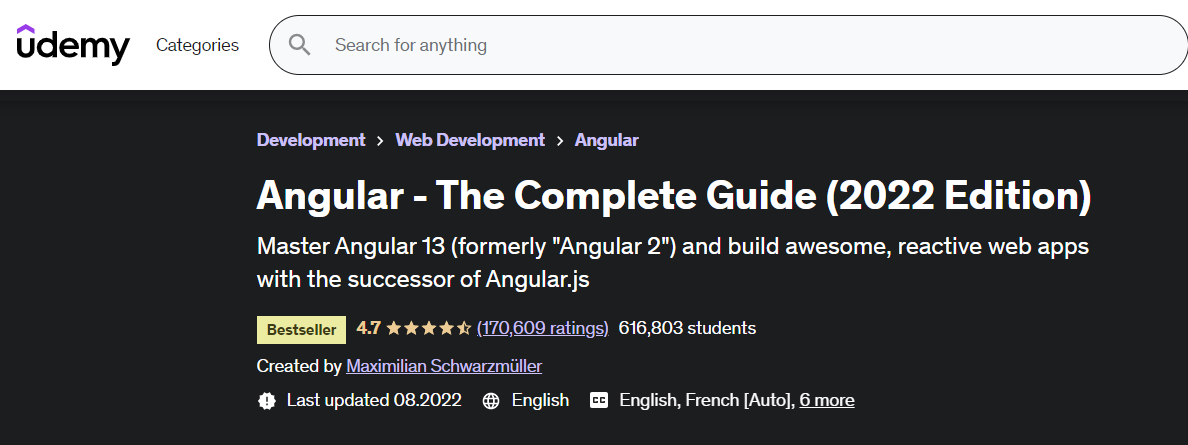Open the Categories menu
The image size is (1188, 445).
[197, 45]
